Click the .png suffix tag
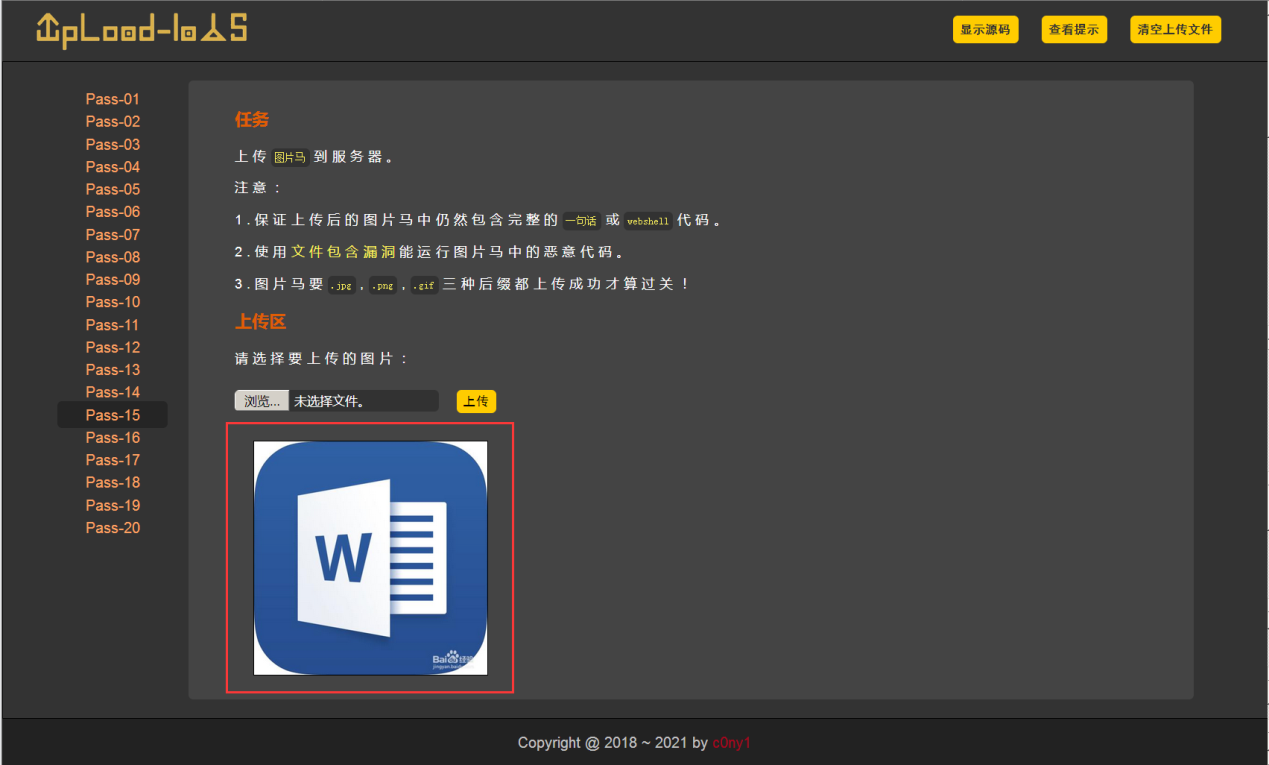Viewport: 1269px width, 765px height. (x=383, y=285)
